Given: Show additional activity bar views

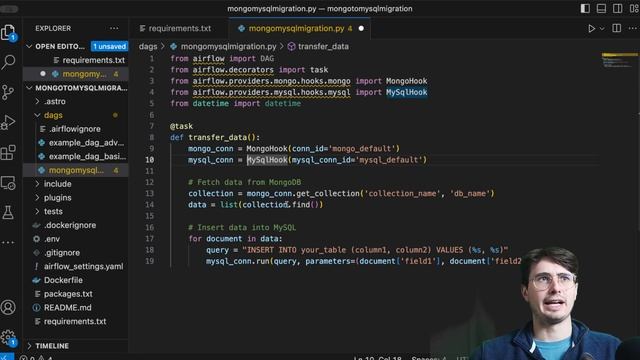Looking at the screenshot, I should [x=8, y=242].
